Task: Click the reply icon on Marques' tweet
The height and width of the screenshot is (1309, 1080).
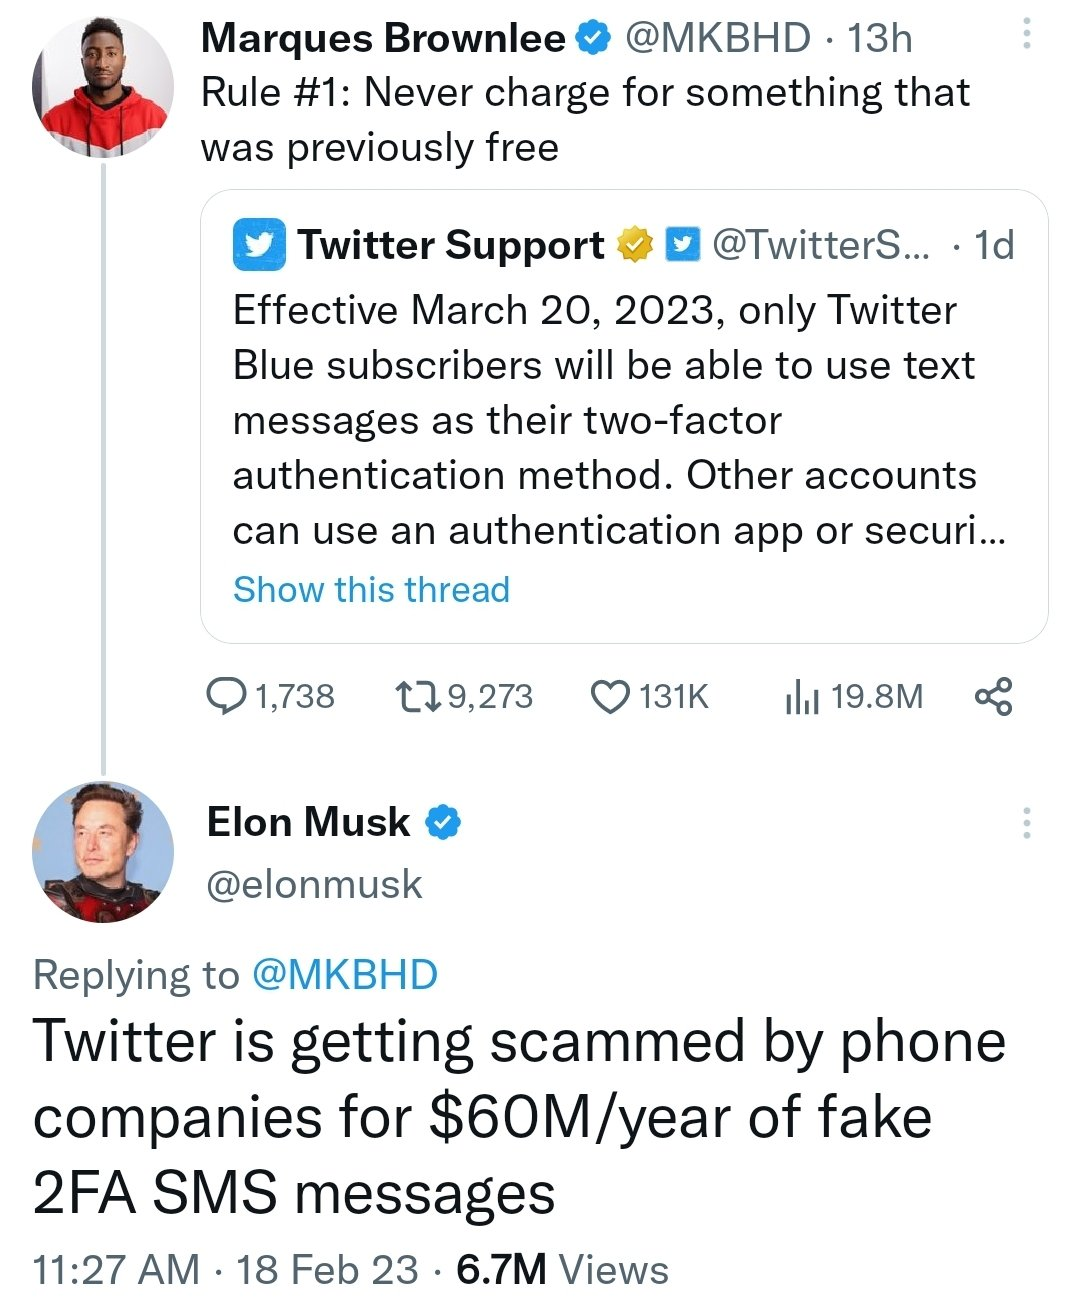Action: click(226, 696)
